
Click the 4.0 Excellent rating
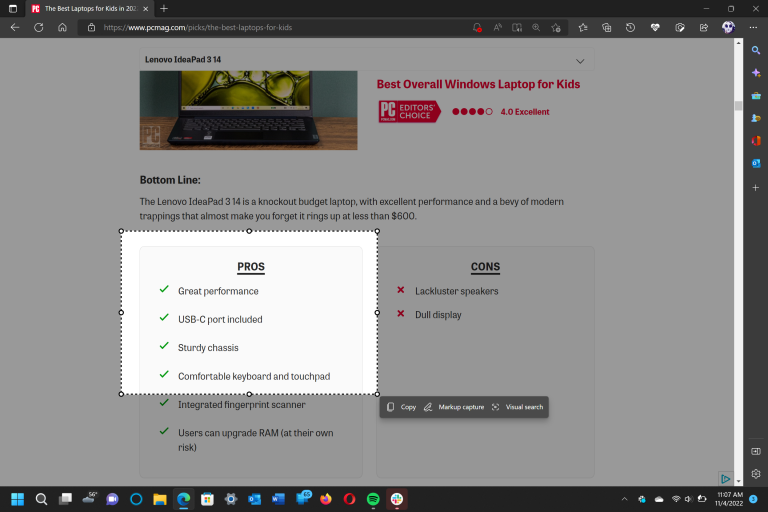click(x=525, y=112)
